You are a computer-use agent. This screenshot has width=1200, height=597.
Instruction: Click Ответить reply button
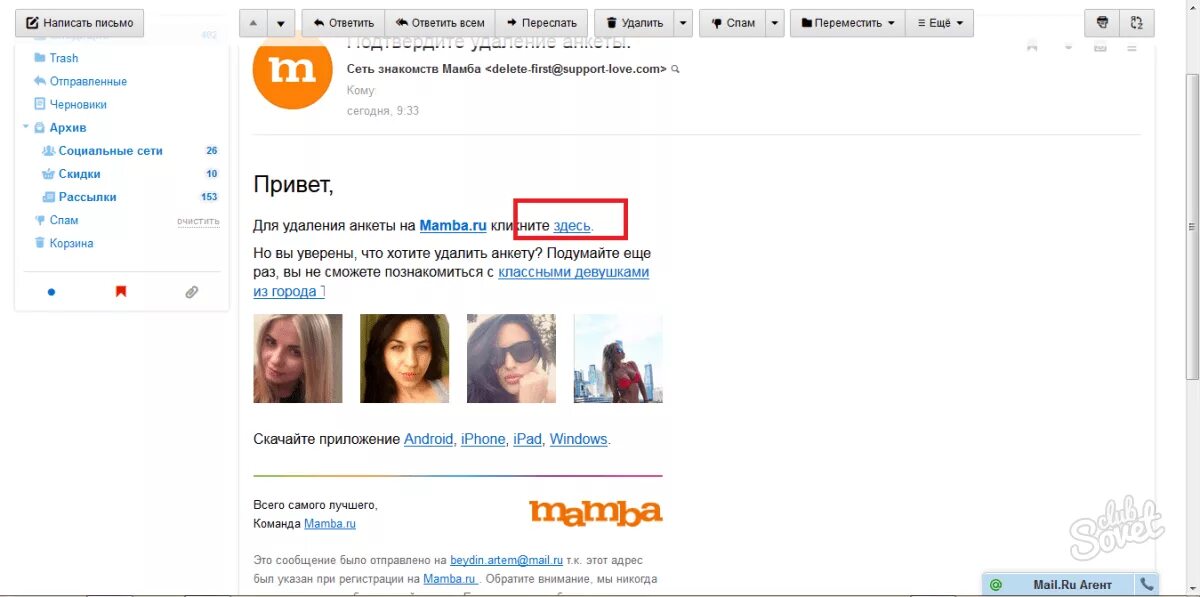point(343,22)
